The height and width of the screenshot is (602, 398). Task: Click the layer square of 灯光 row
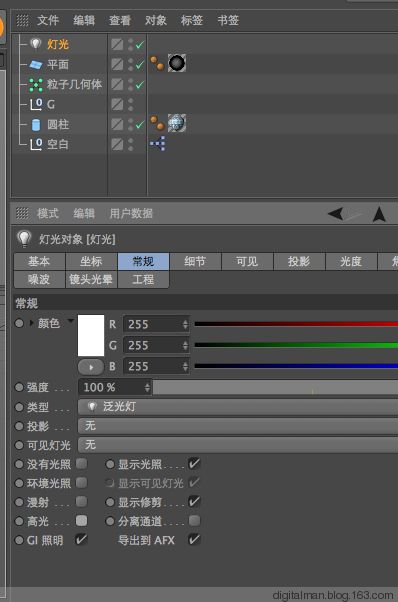point(117,44)
